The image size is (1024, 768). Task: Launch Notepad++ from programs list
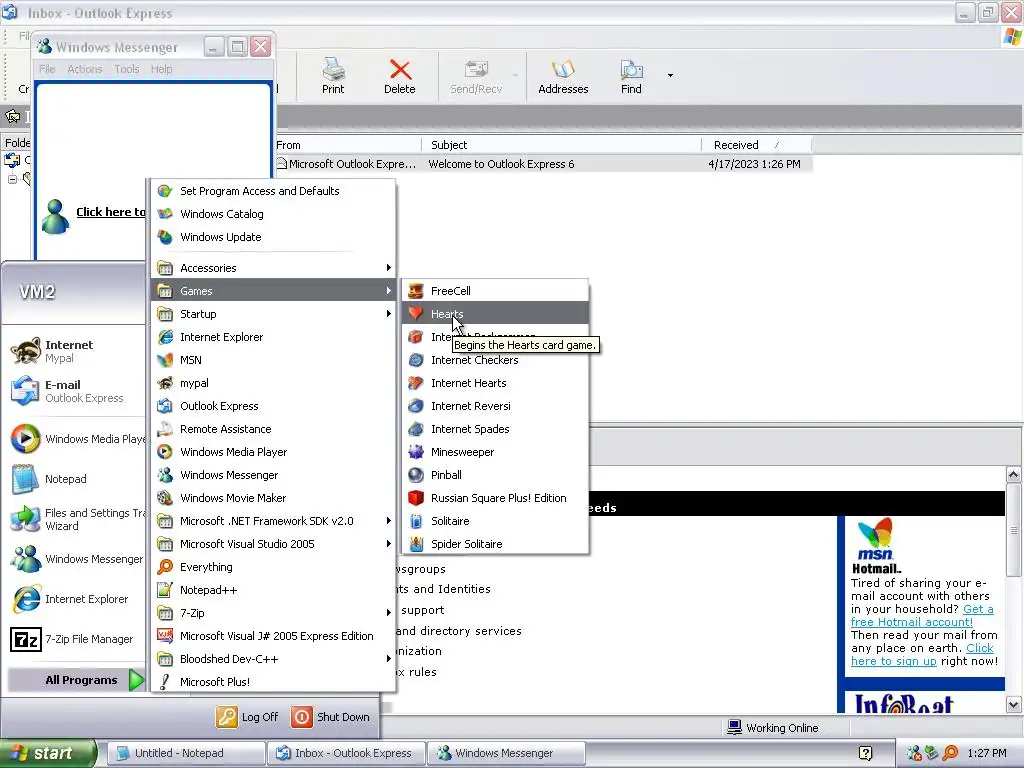tap(273, 590)
